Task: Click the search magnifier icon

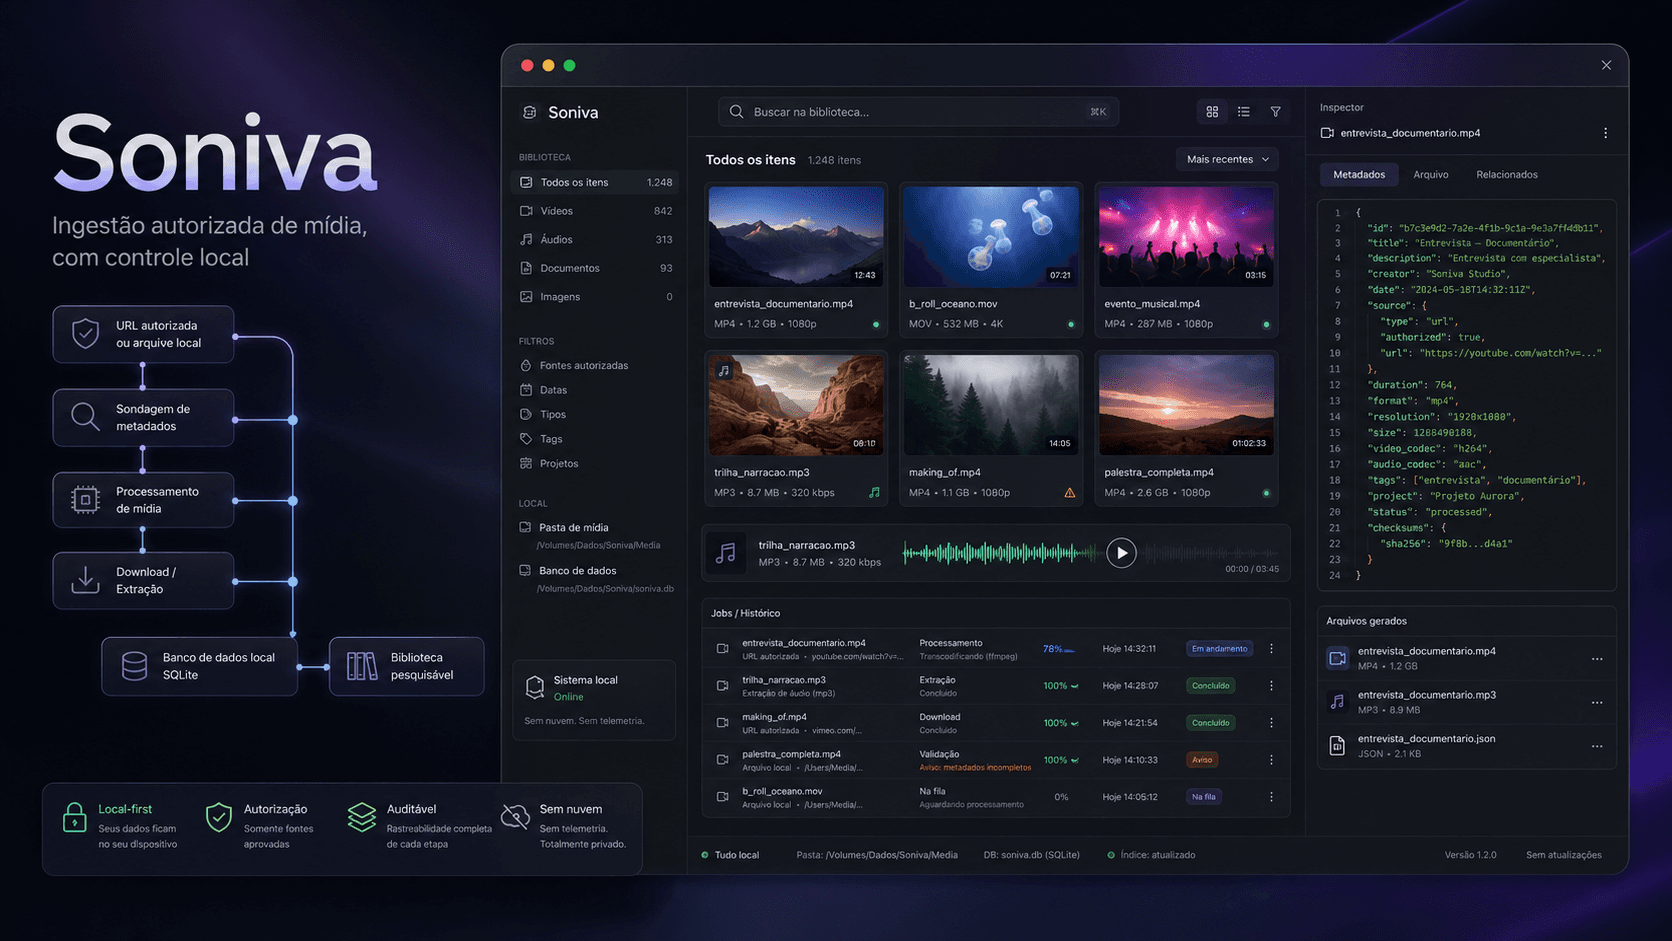Action: click(737, 112)
